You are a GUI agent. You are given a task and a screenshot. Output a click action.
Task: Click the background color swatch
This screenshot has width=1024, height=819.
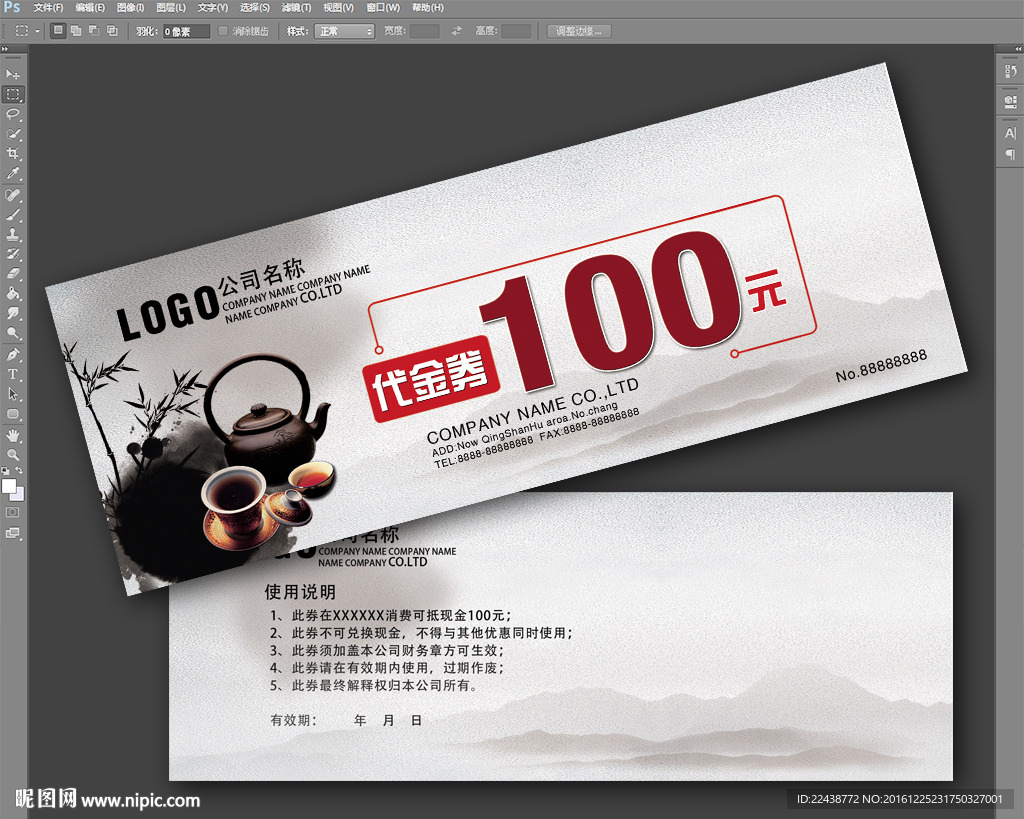coord(20,495)
